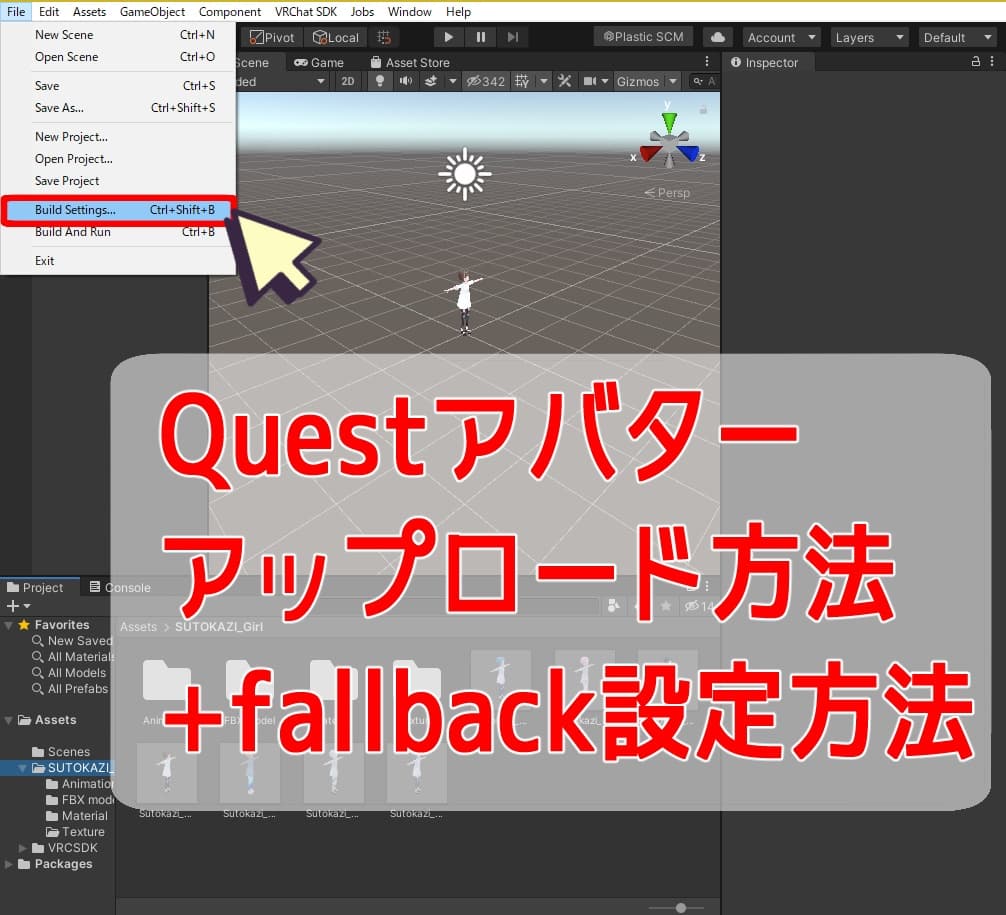The width and height of the screenshot is (1006, 915).
Task: Choose Exit from File menu
Action: click(118, 261)
